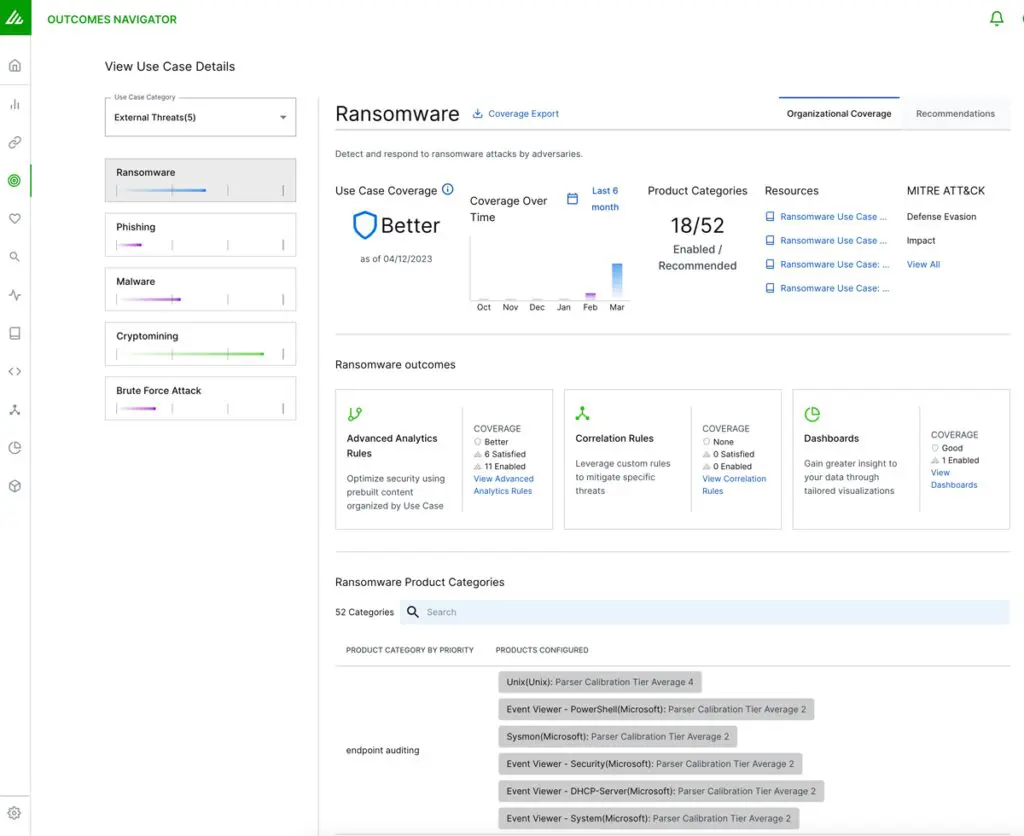Switch to the Recommendations tab
The width and height of the screenshot is (1024, 836).
click(956, 114)
